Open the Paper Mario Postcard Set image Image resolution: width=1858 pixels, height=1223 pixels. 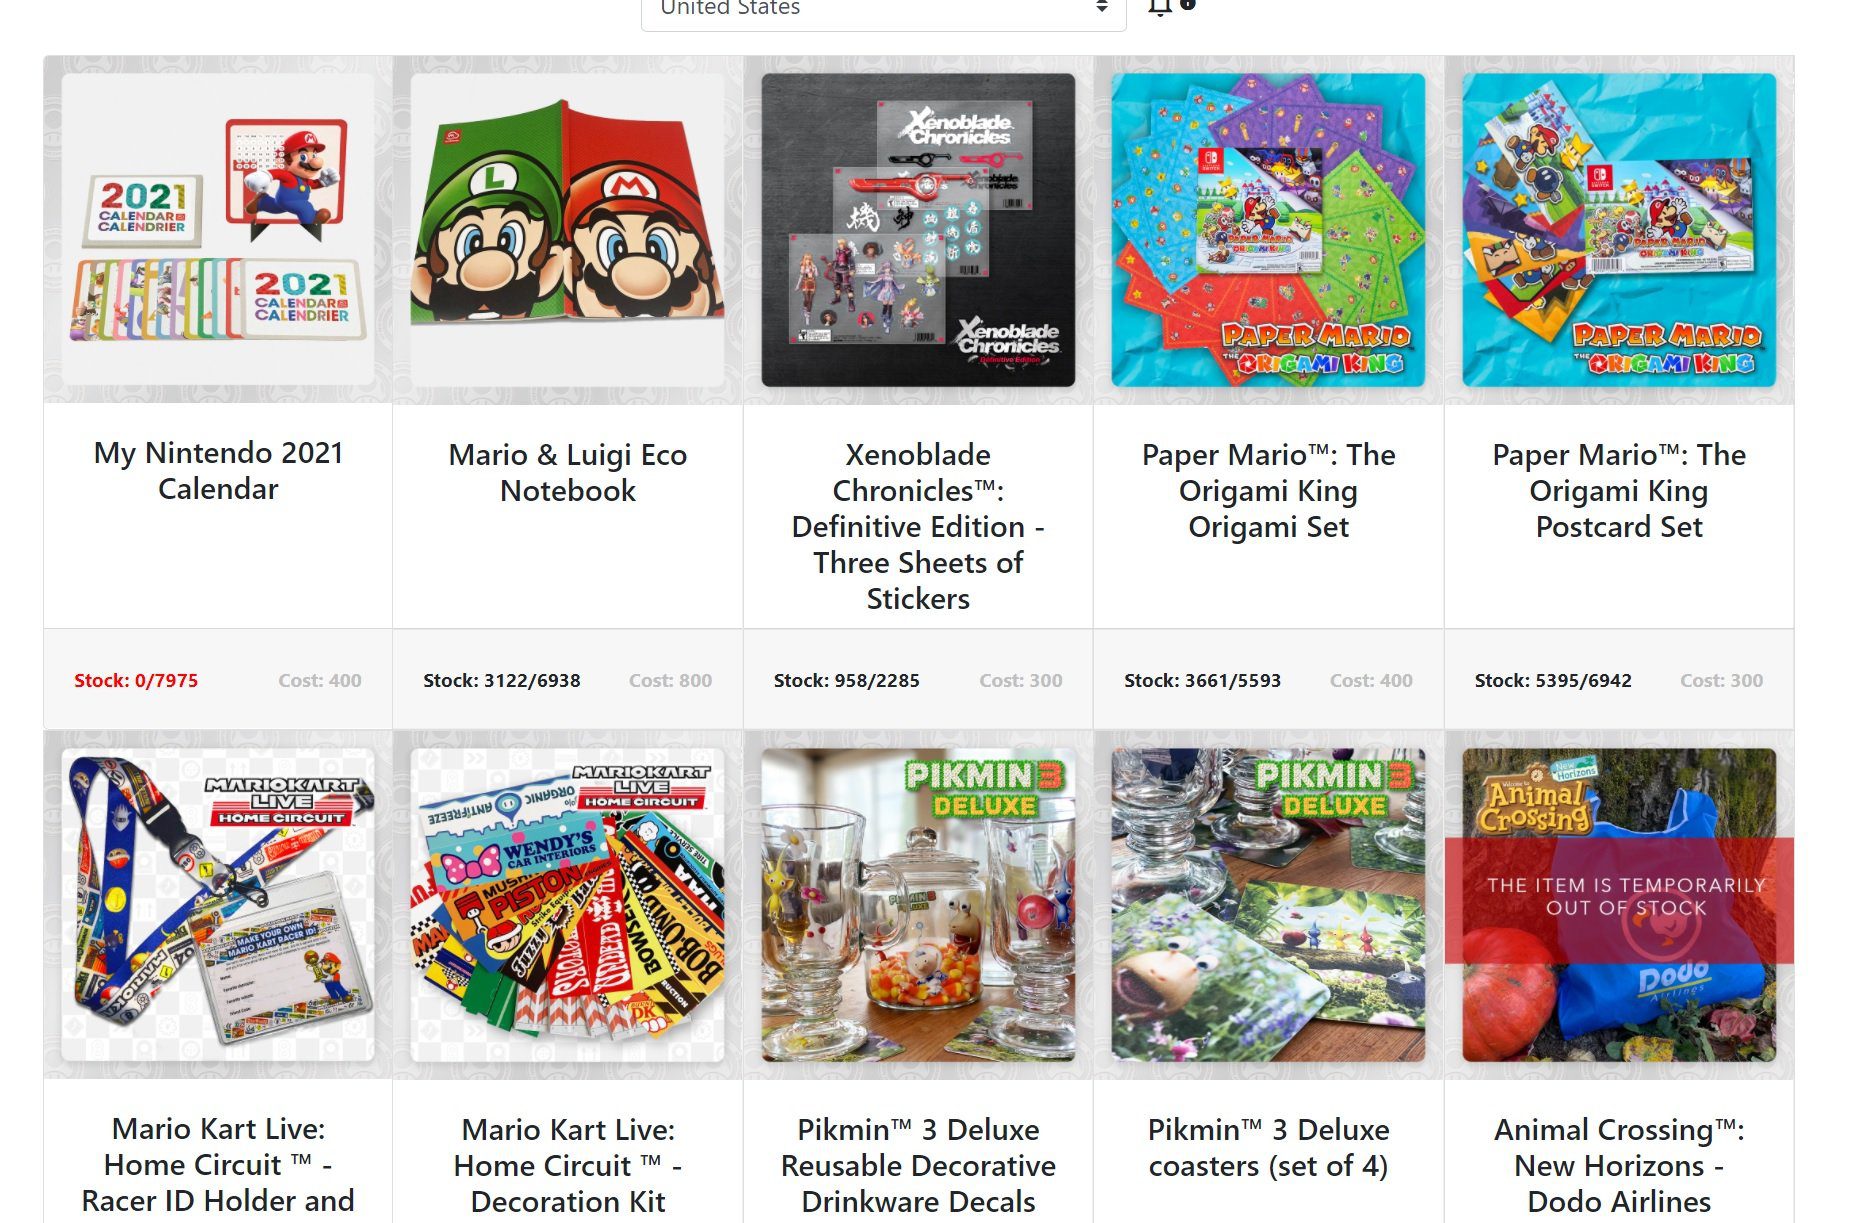click(x=1619, y=230)
